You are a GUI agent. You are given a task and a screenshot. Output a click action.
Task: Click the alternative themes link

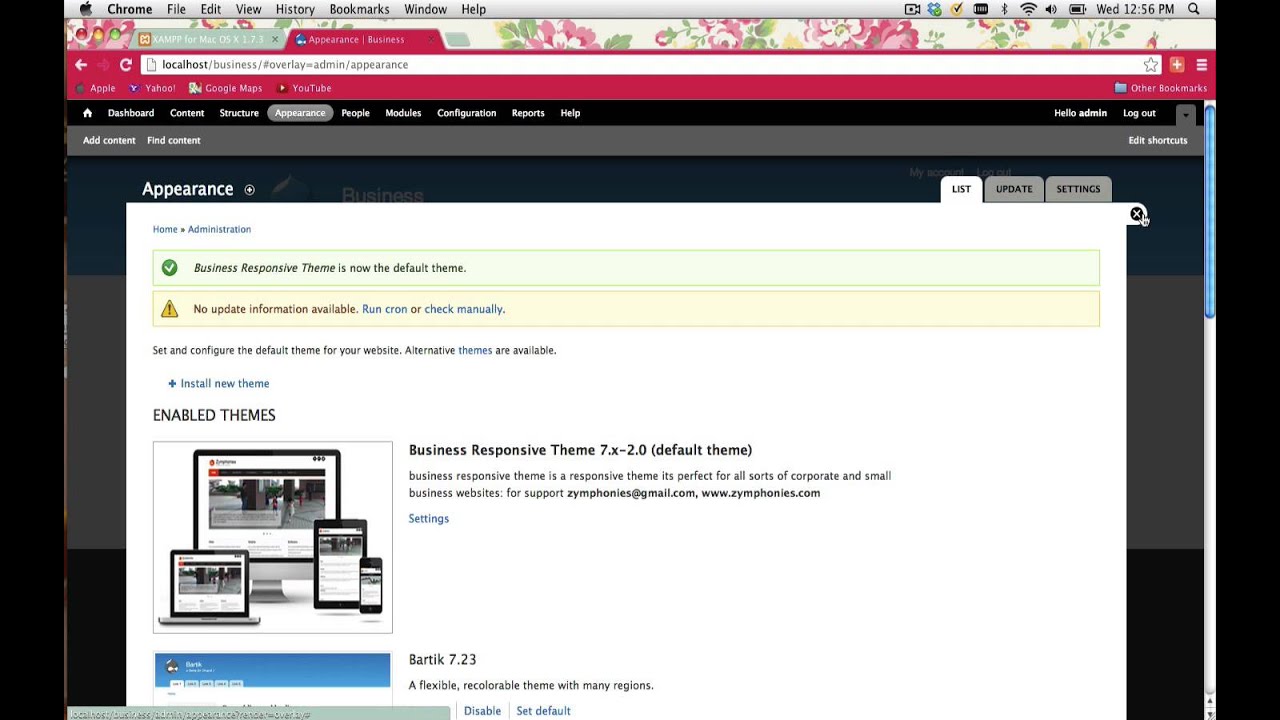pyautogui.click(x=475, y=350)
